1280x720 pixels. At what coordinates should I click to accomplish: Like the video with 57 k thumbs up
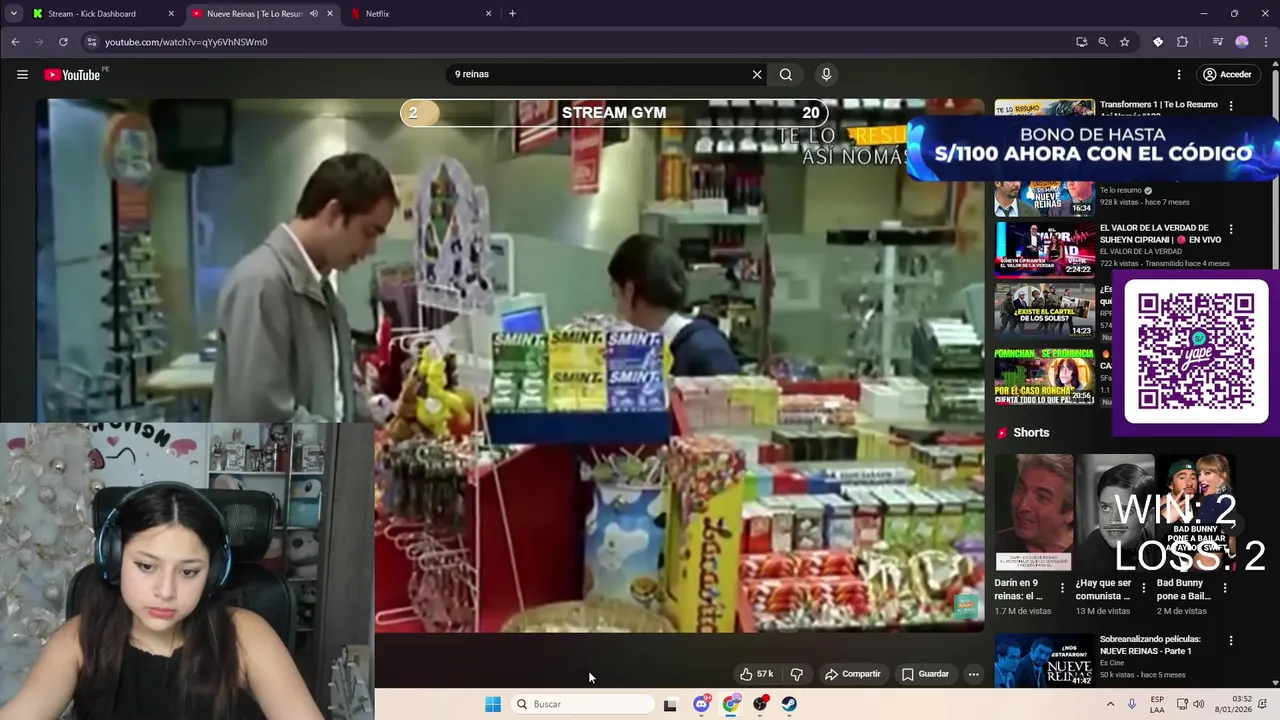tap(756, 674)
